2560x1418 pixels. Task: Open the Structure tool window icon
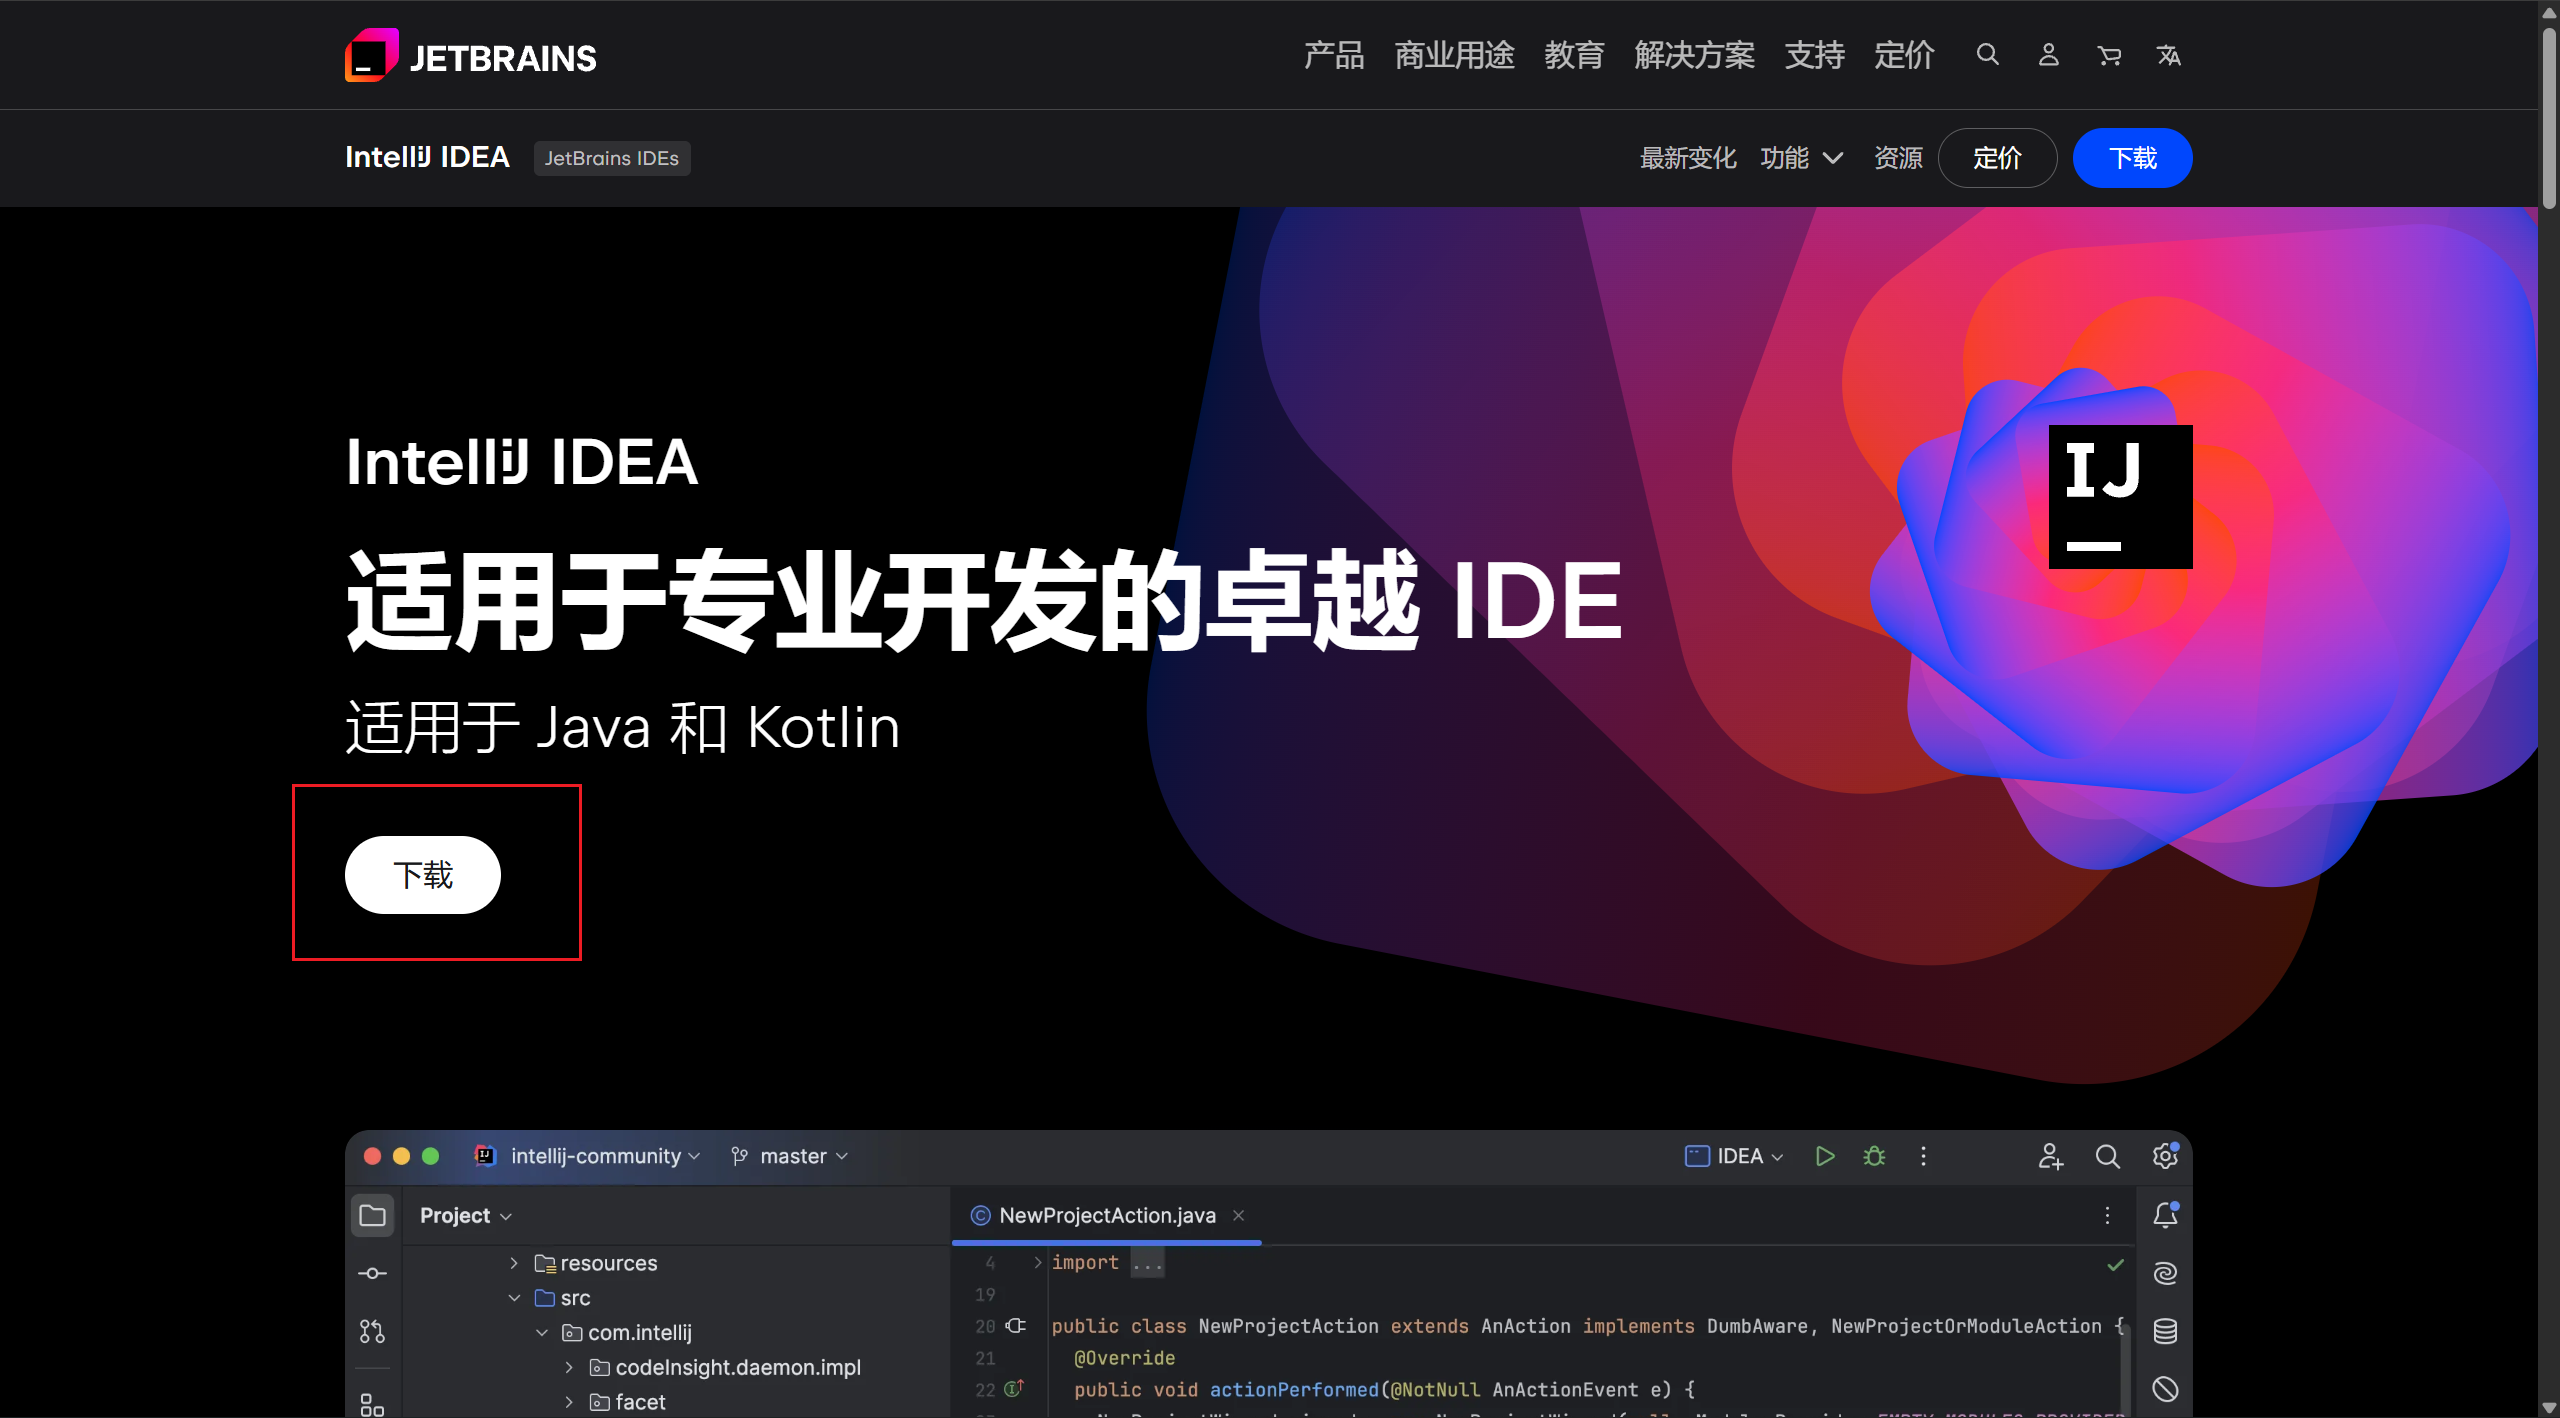coord(372,1404)
